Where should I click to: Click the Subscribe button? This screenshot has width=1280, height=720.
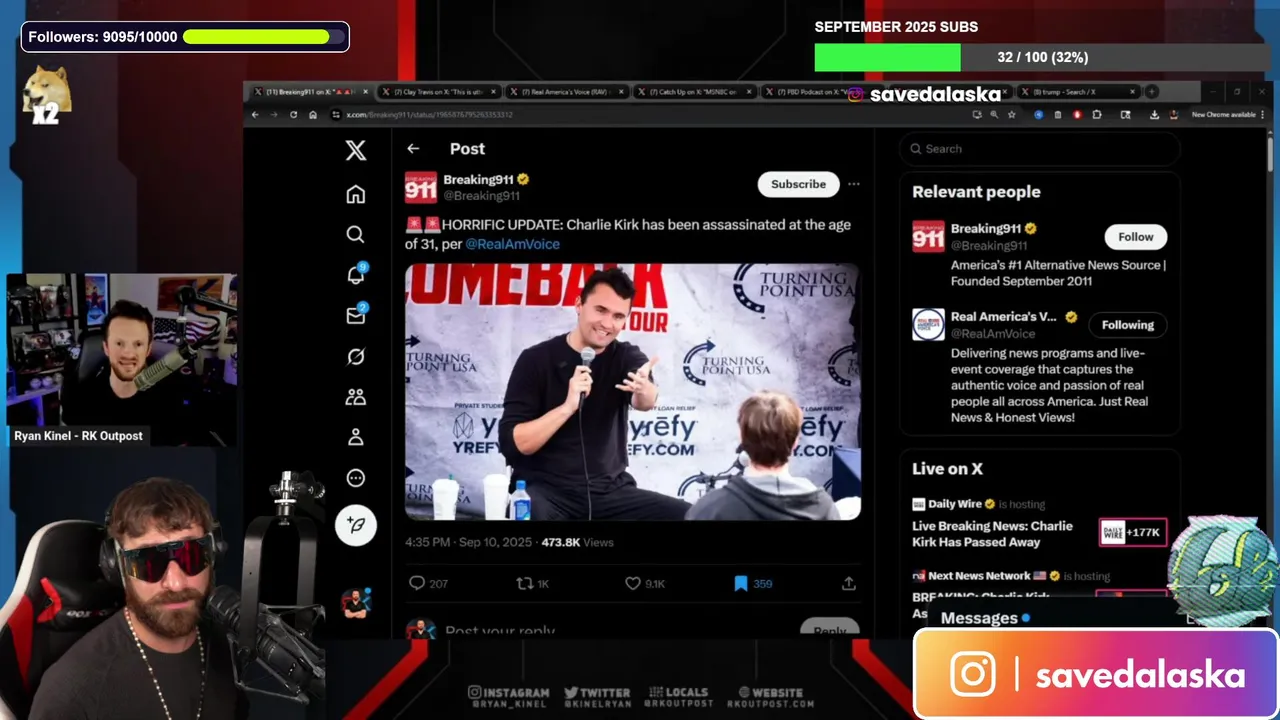click(x=798, y=184)
